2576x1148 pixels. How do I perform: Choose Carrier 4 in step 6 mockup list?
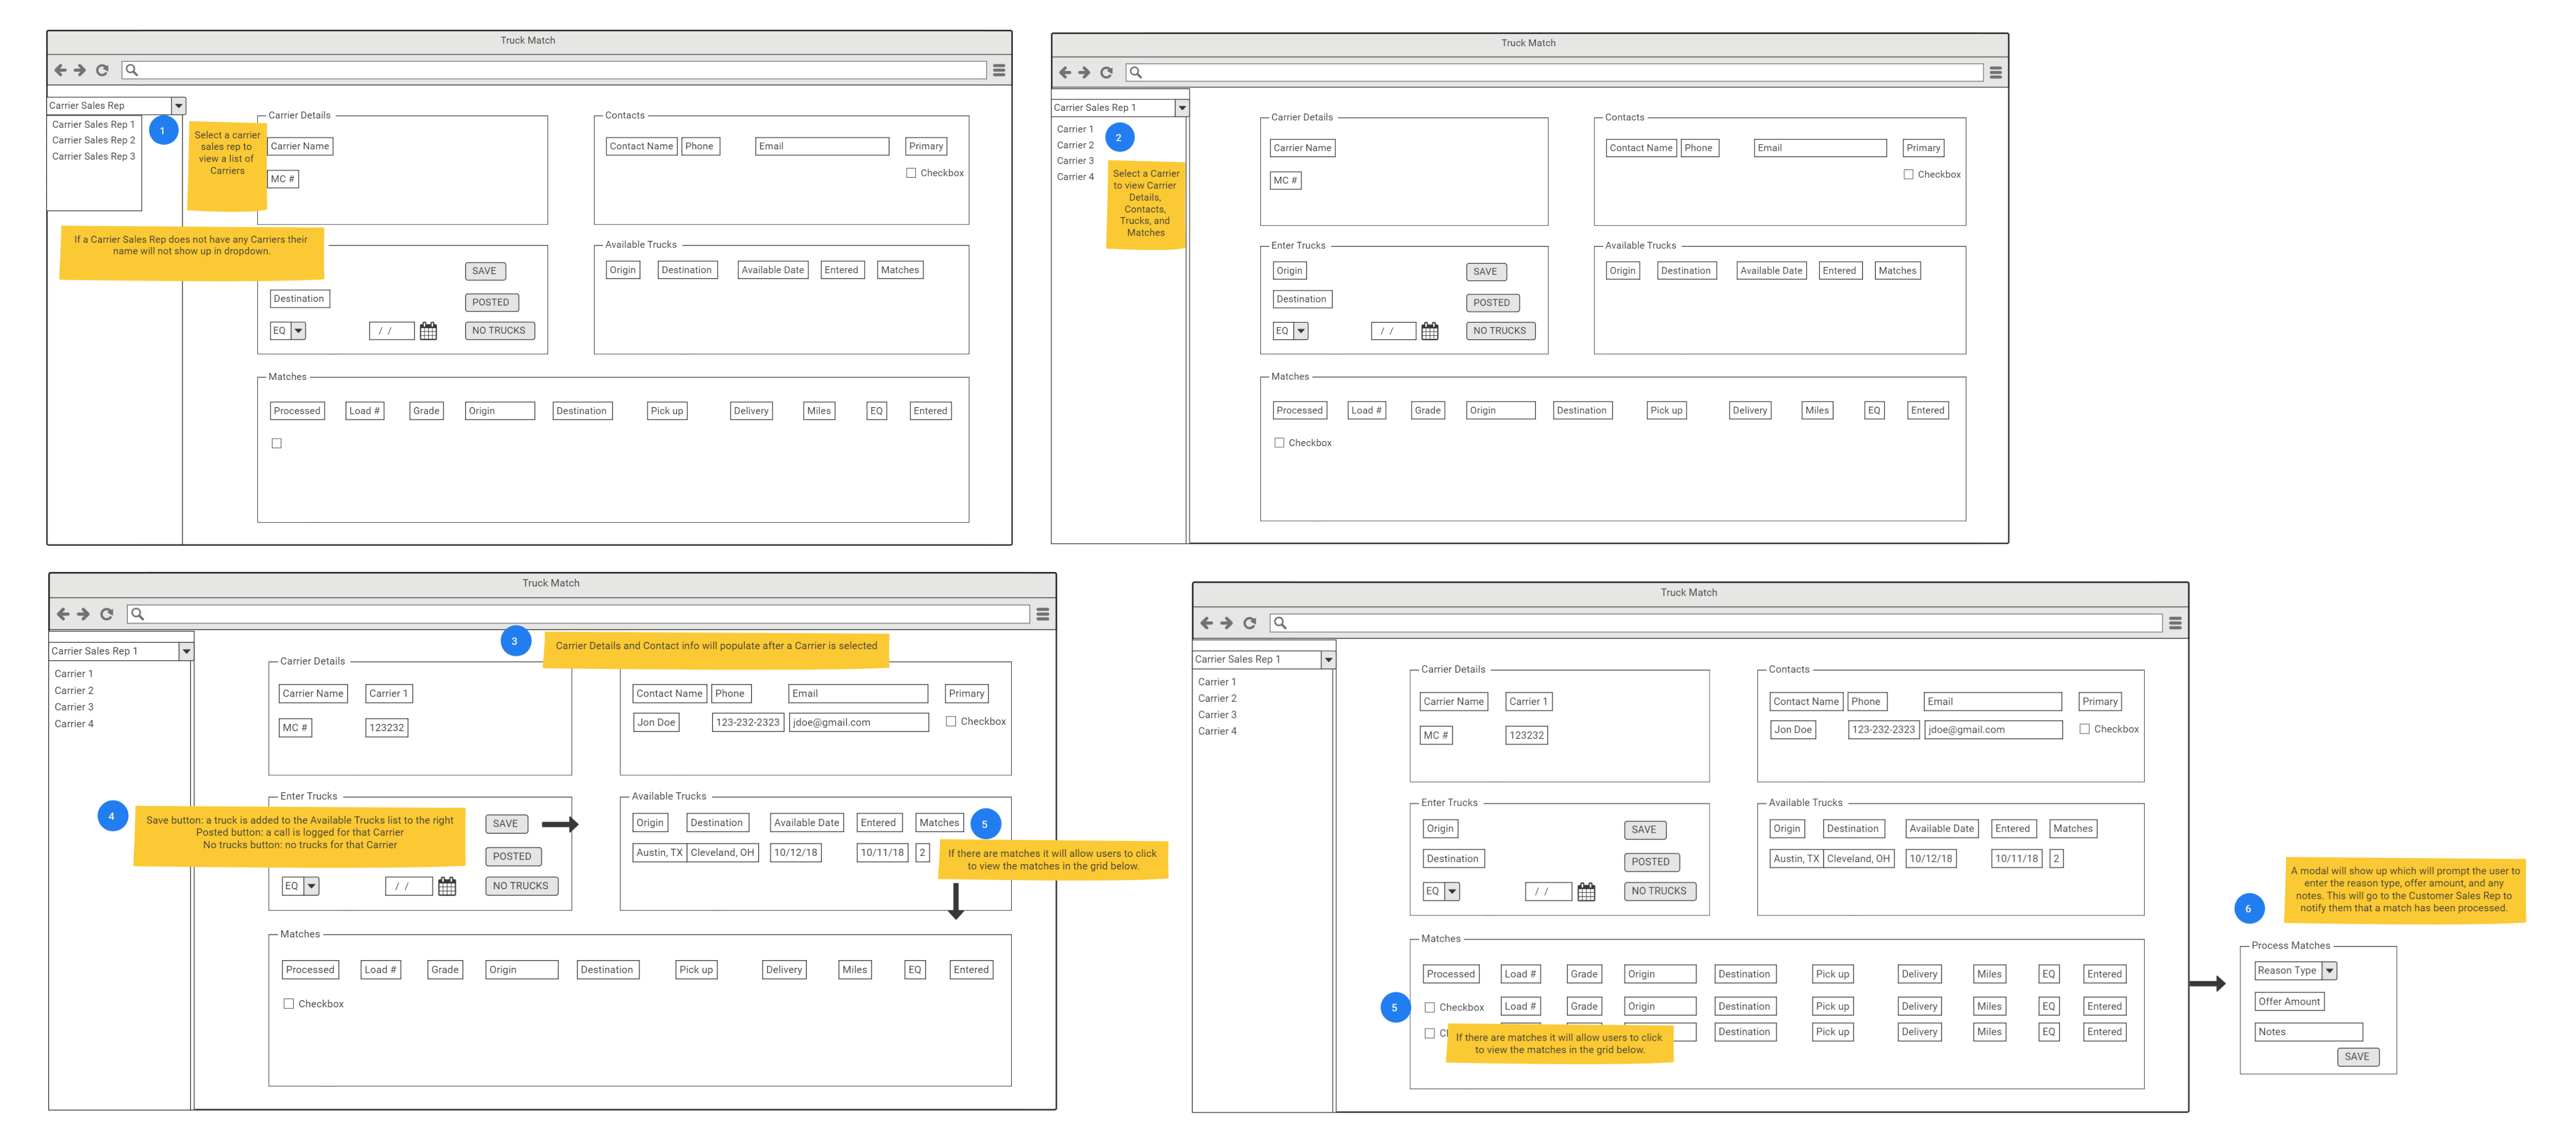pos(1217,731)
